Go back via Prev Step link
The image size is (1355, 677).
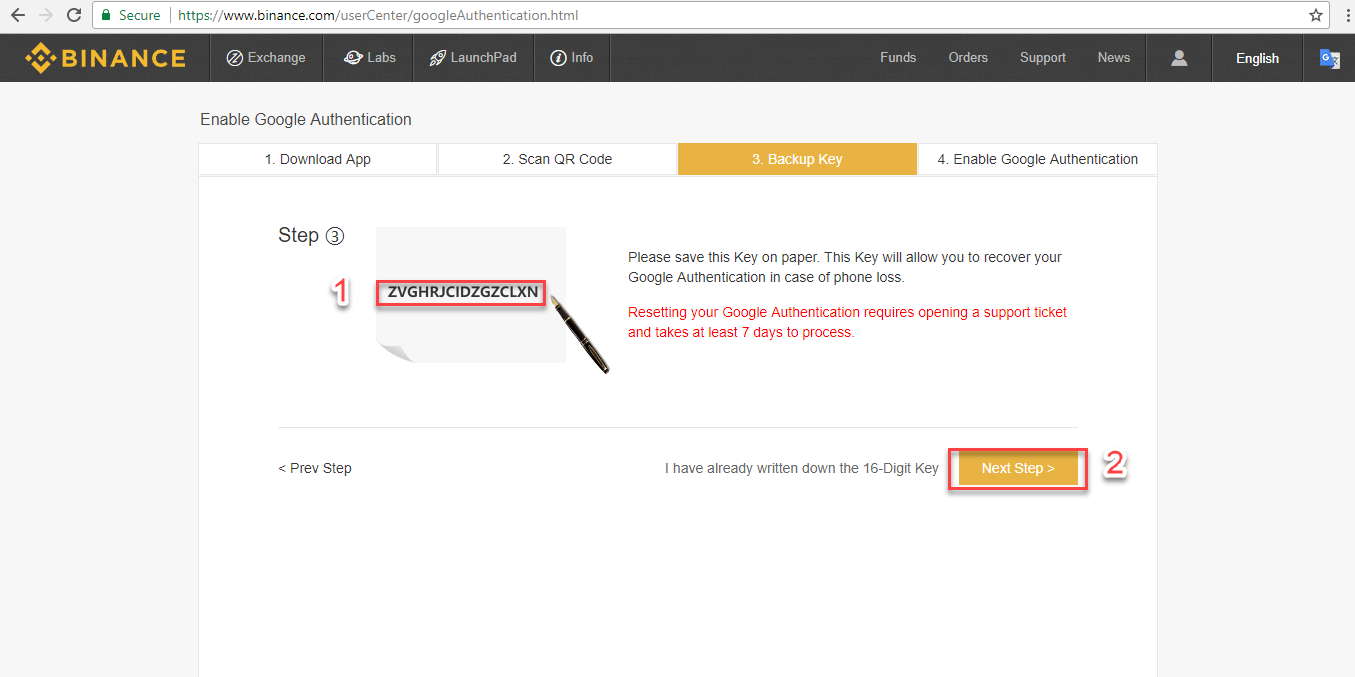(315, 468)
